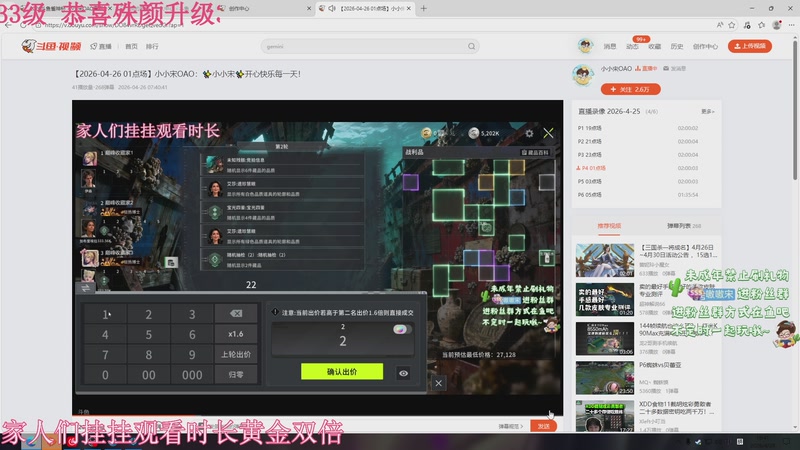Click the keypad backspace icon
Image resolution: width=800 pixels, height=450 pixels.
click(236, 314)
